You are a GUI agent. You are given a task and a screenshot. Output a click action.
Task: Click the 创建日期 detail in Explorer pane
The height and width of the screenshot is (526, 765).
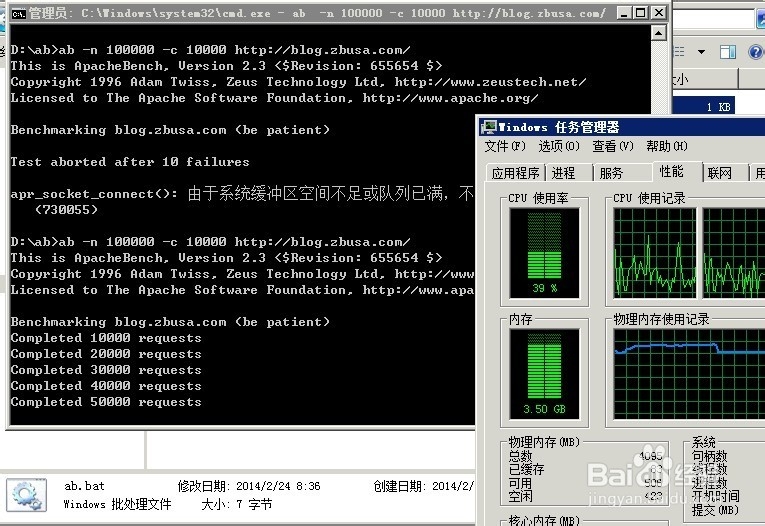tap(423, 486)
